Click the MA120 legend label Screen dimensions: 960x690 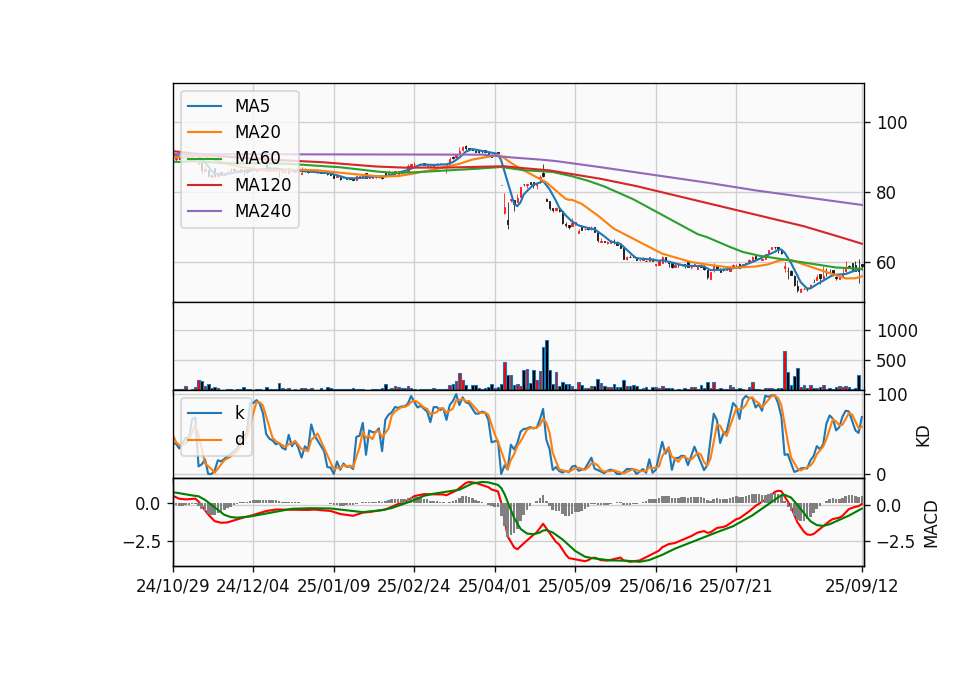(263, 184)
